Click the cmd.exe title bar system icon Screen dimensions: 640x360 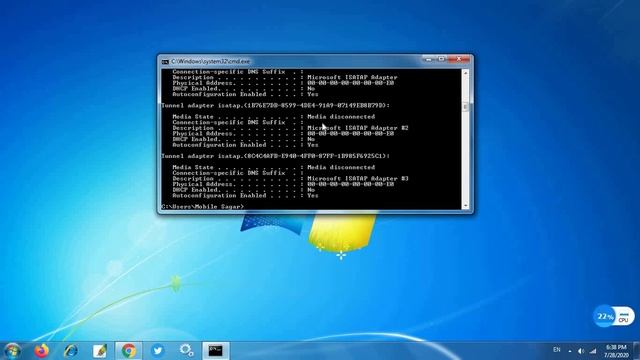tap(165, 62)
